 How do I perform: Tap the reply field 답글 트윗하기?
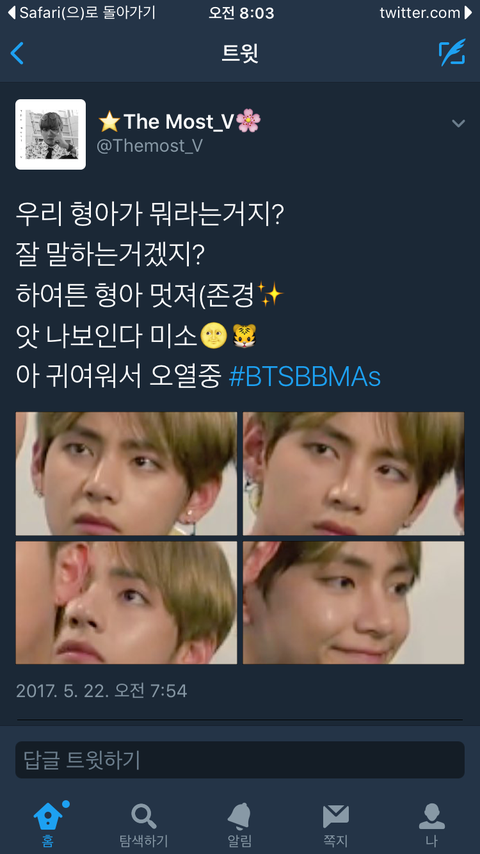tap(240, 760)
